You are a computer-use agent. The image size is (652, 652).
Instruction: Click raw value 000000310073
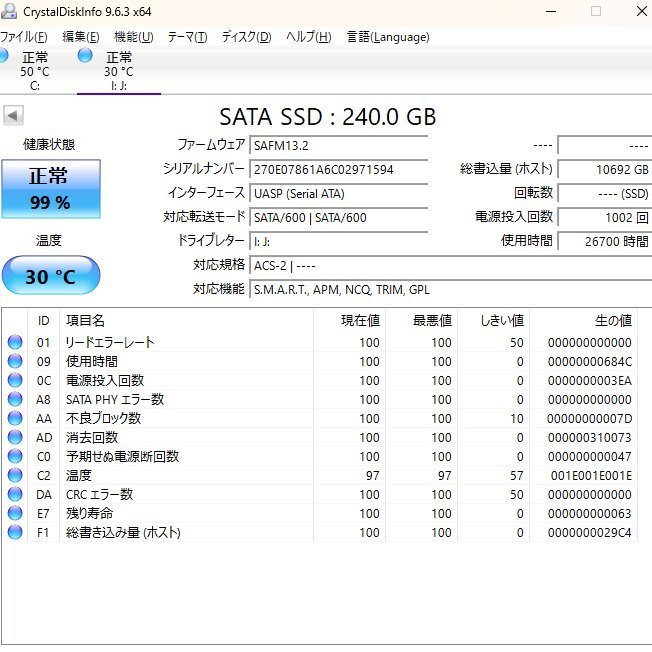tap(590, 437)
